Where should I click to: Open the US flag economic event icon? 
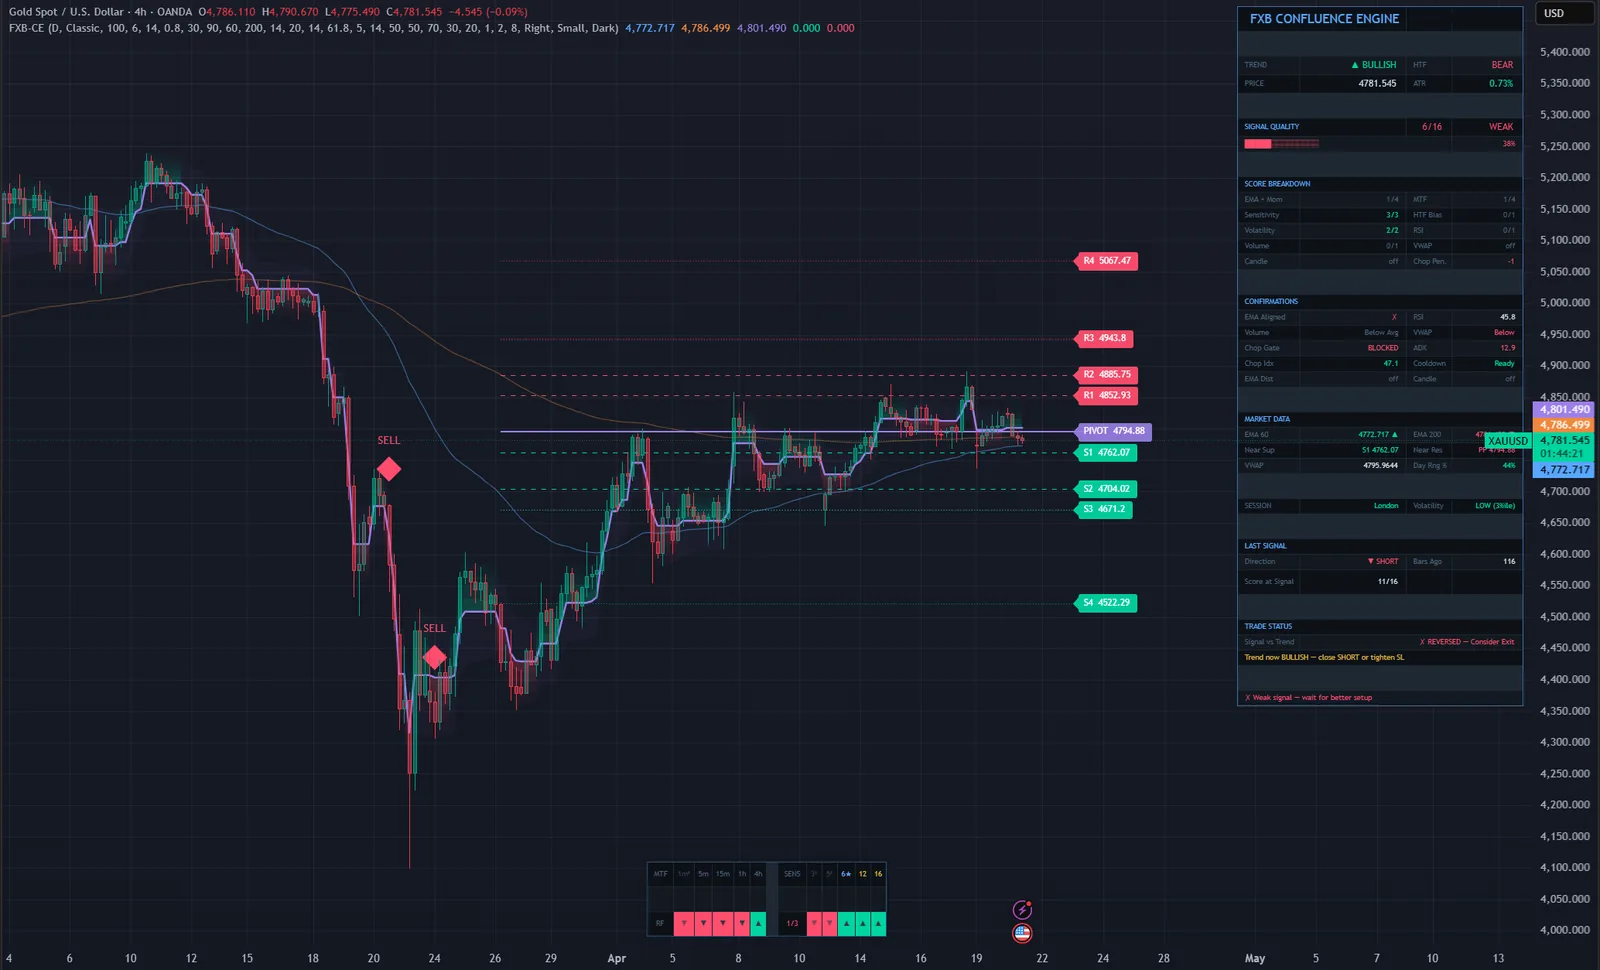pos(1022,933)
